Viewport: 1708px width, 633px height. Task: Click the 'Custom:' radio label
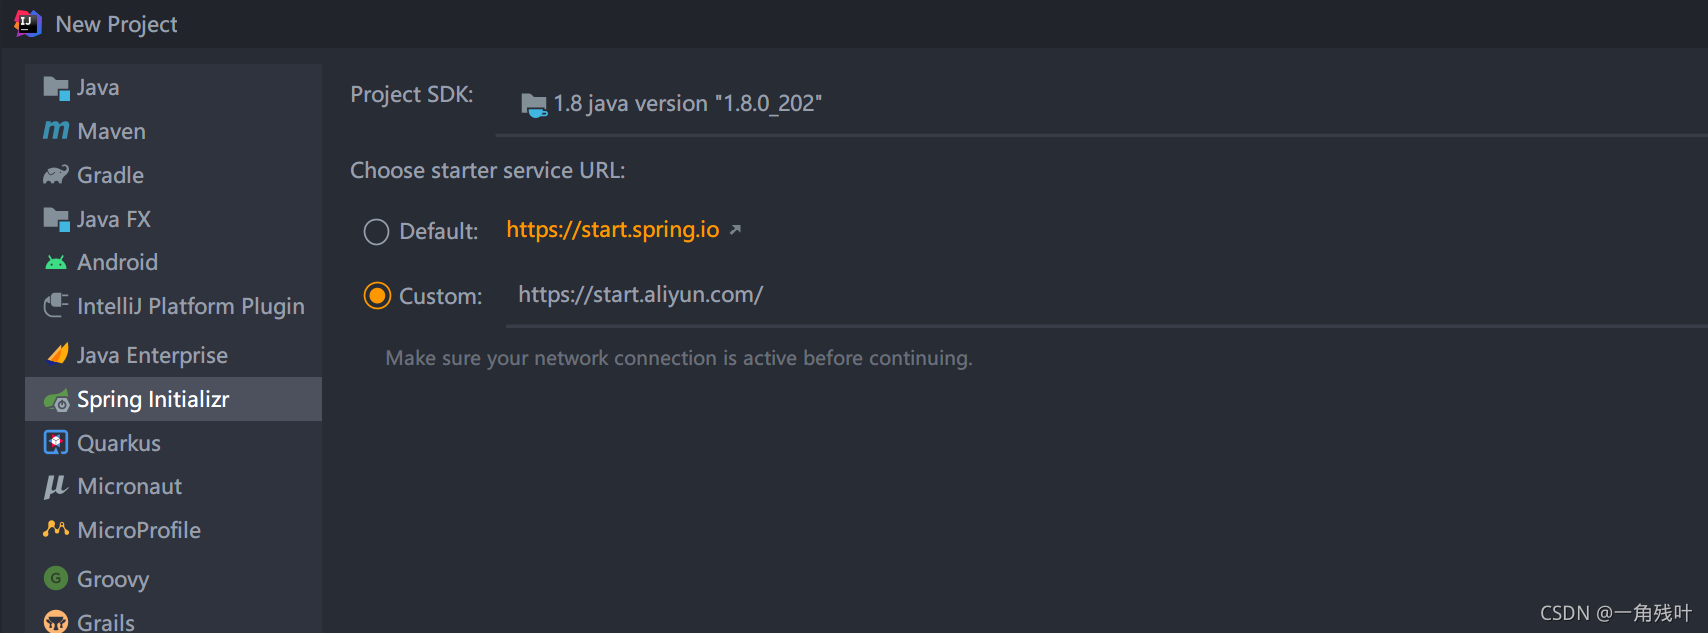click(441, 296)
